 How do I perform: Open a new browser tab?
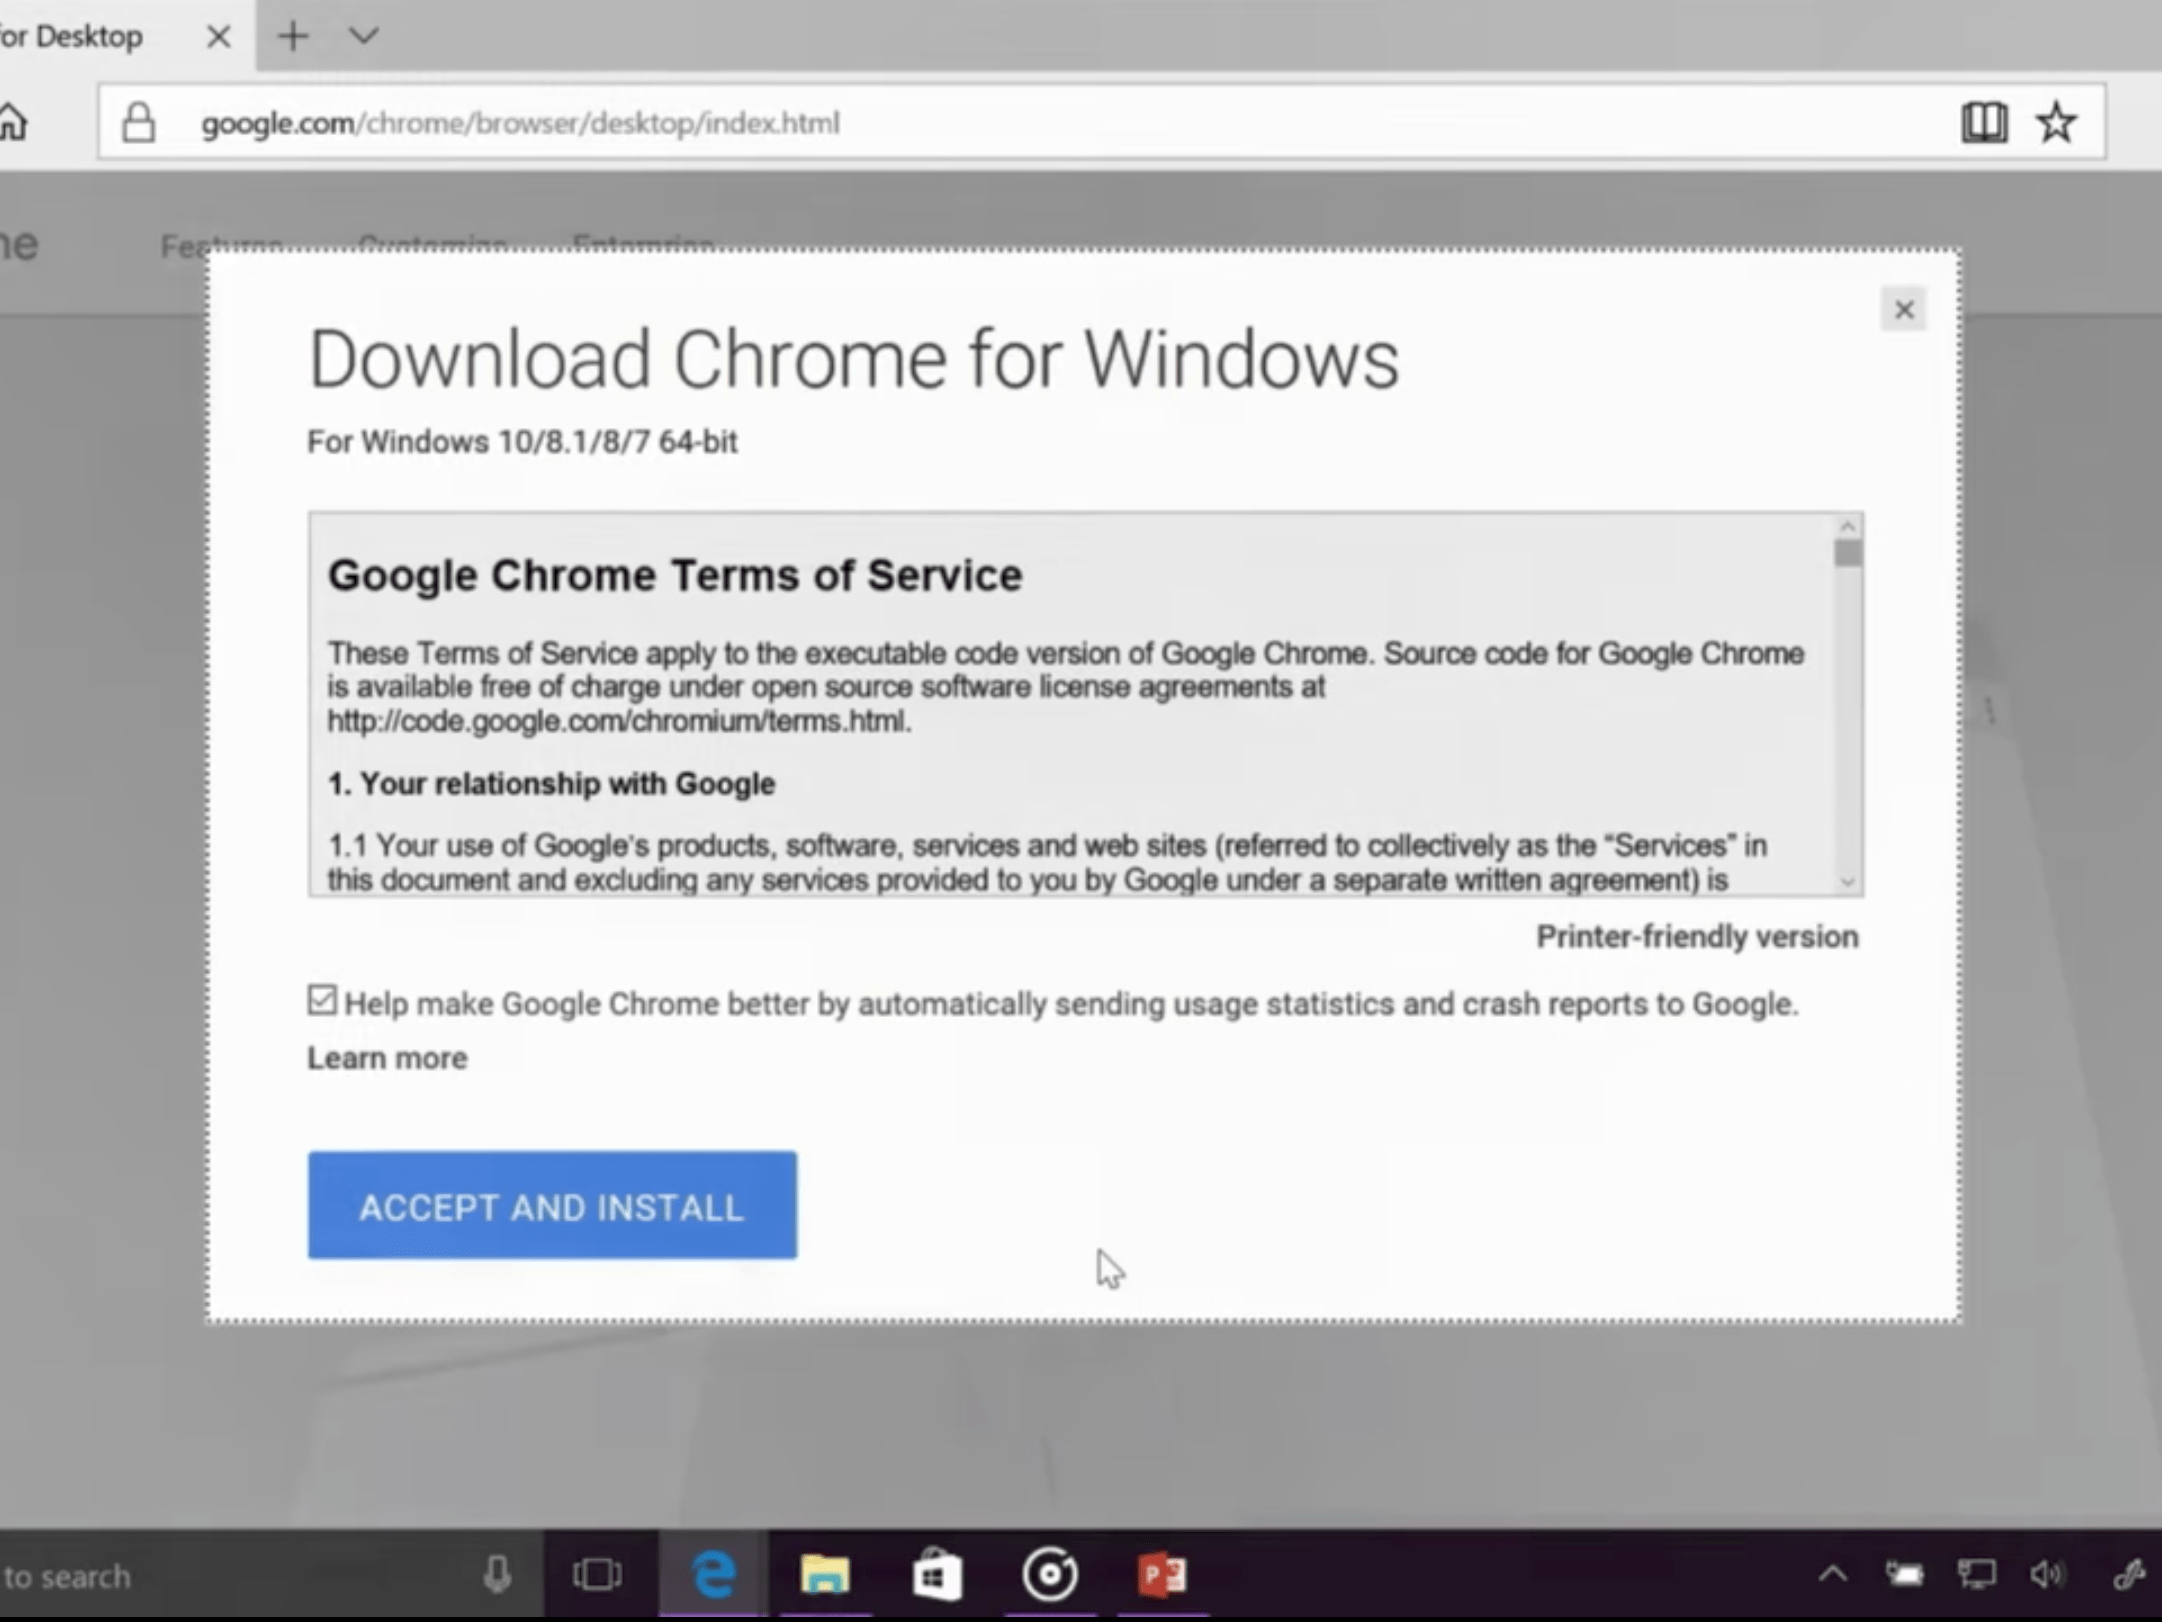pos(293,36)
